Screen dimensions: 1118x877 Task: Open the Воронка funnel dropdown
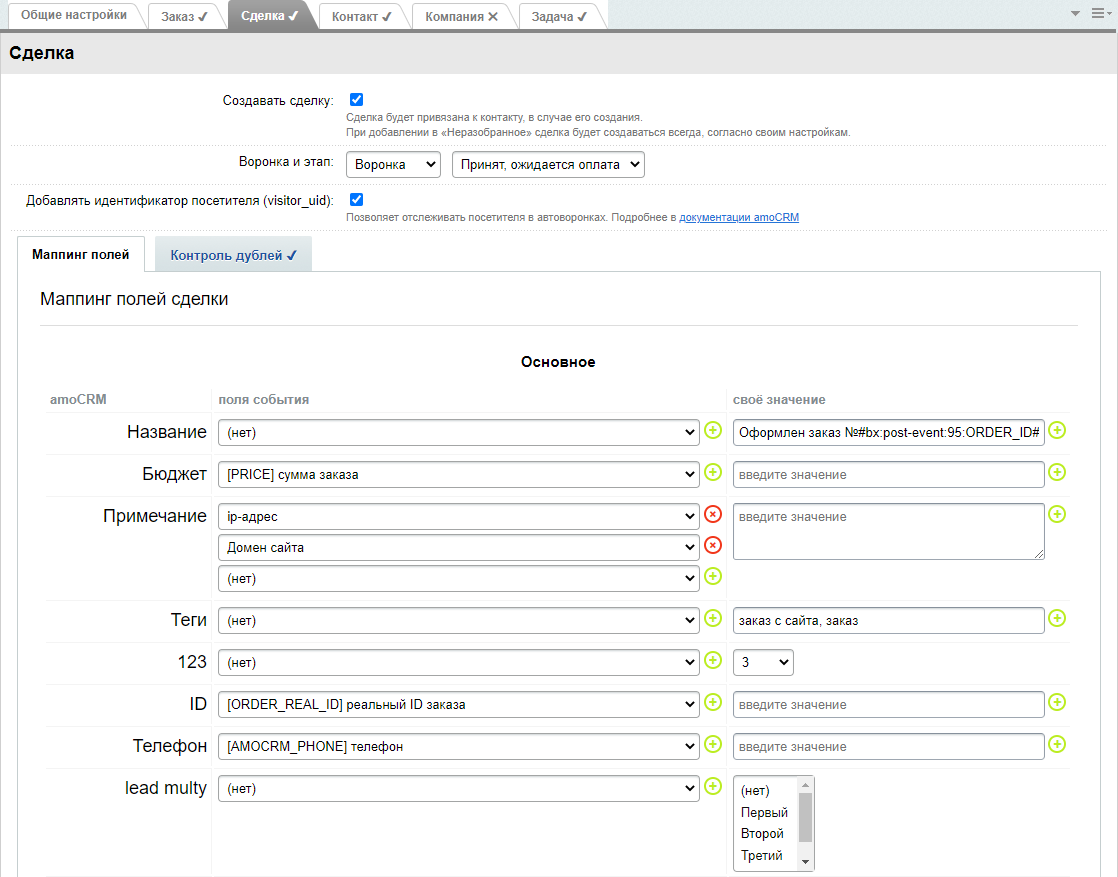point(393,165)
